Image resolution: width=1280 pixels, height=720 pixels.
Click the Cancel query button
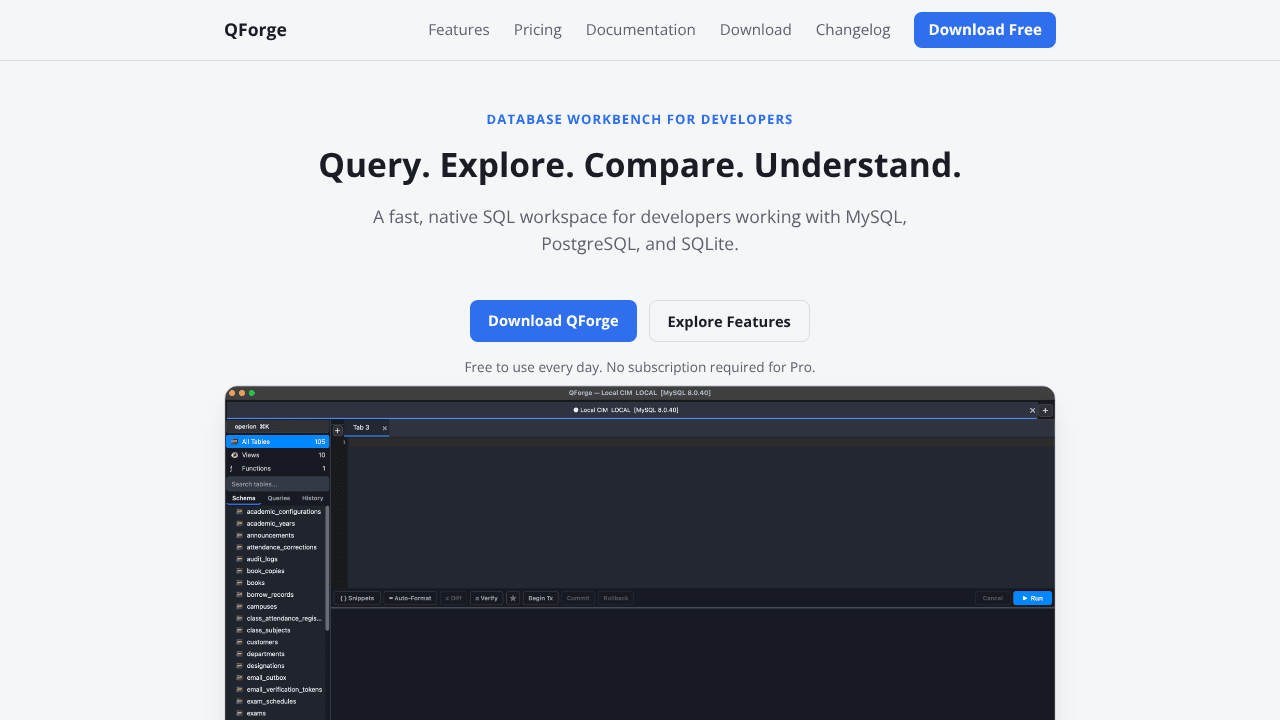click(992, 598)
